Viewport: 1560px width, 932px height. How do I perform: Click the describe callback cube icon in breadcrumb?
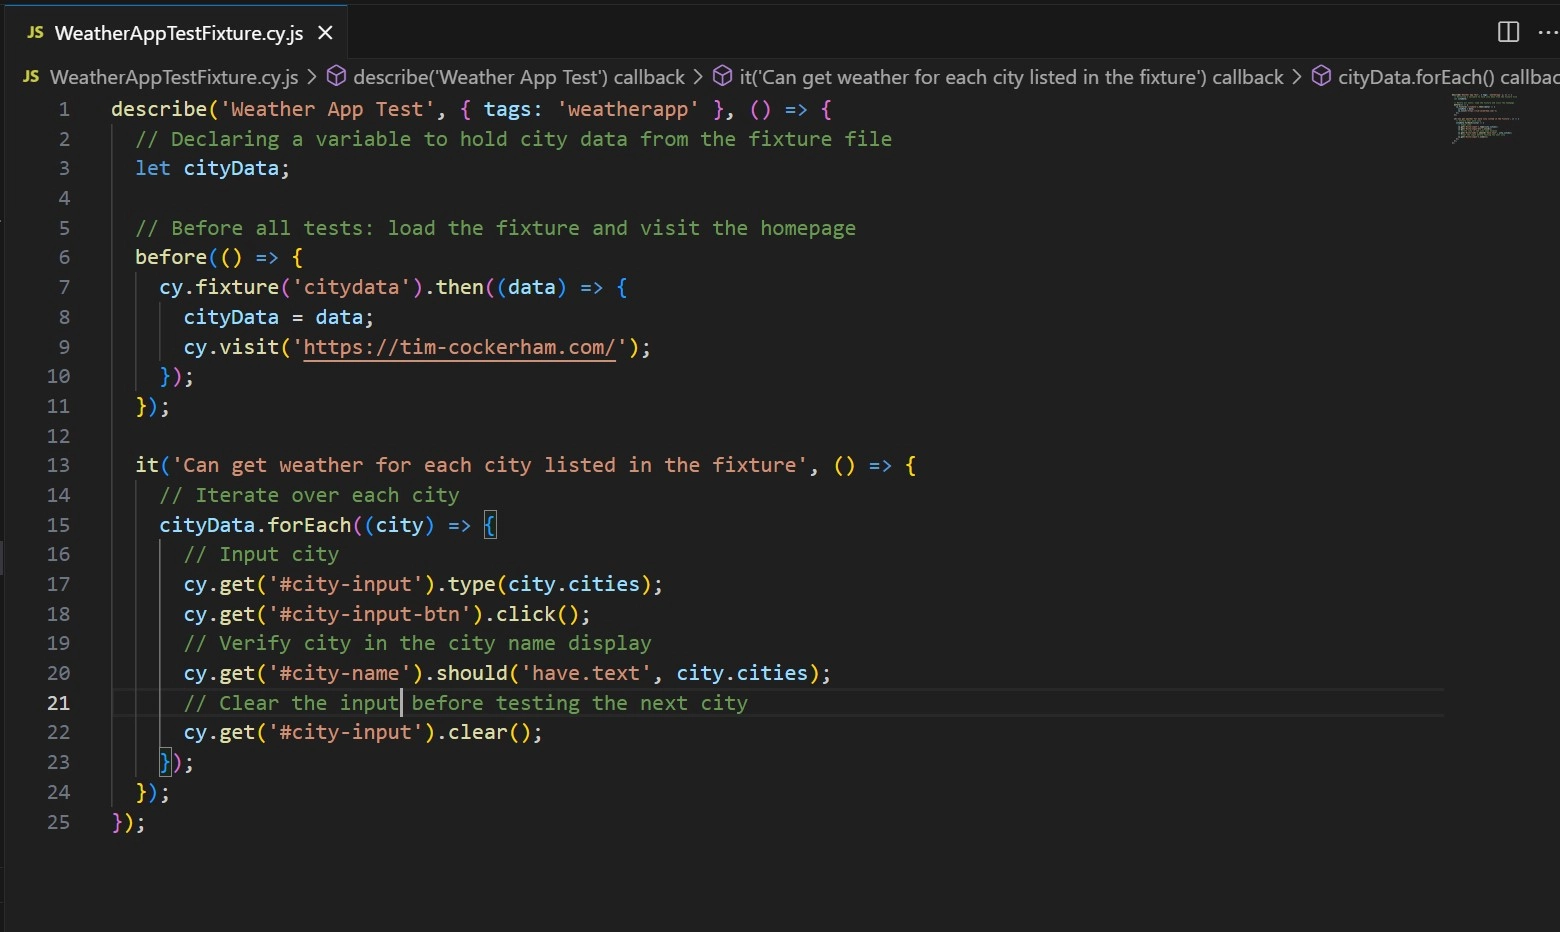337,77
